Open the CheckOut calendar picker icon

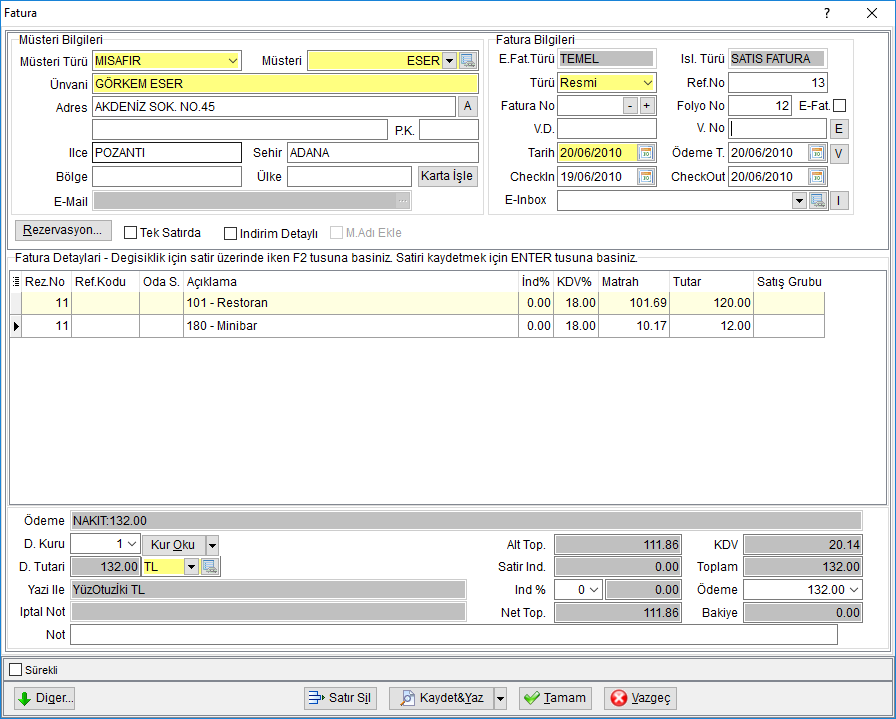[817, 177]
